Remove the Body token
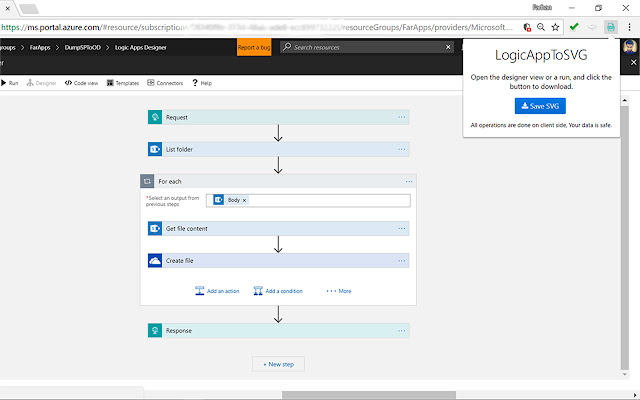This screenshot has width=640, height=400. pos(244,200)
